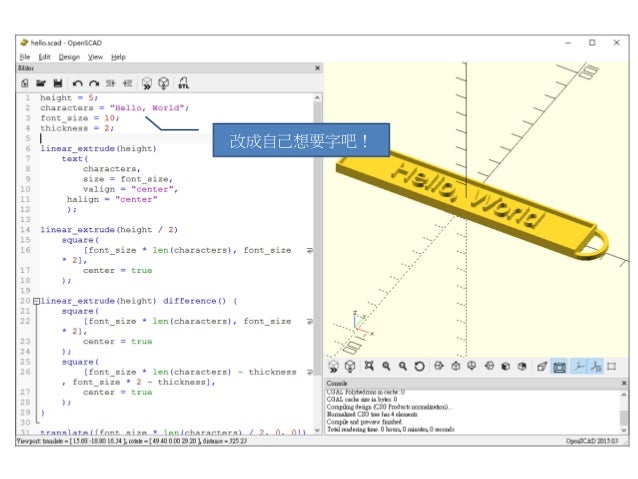The height and width of the screenshot is (479, 638).
Task: Switch to the Top view icon
Action: [x=456, y=366]
